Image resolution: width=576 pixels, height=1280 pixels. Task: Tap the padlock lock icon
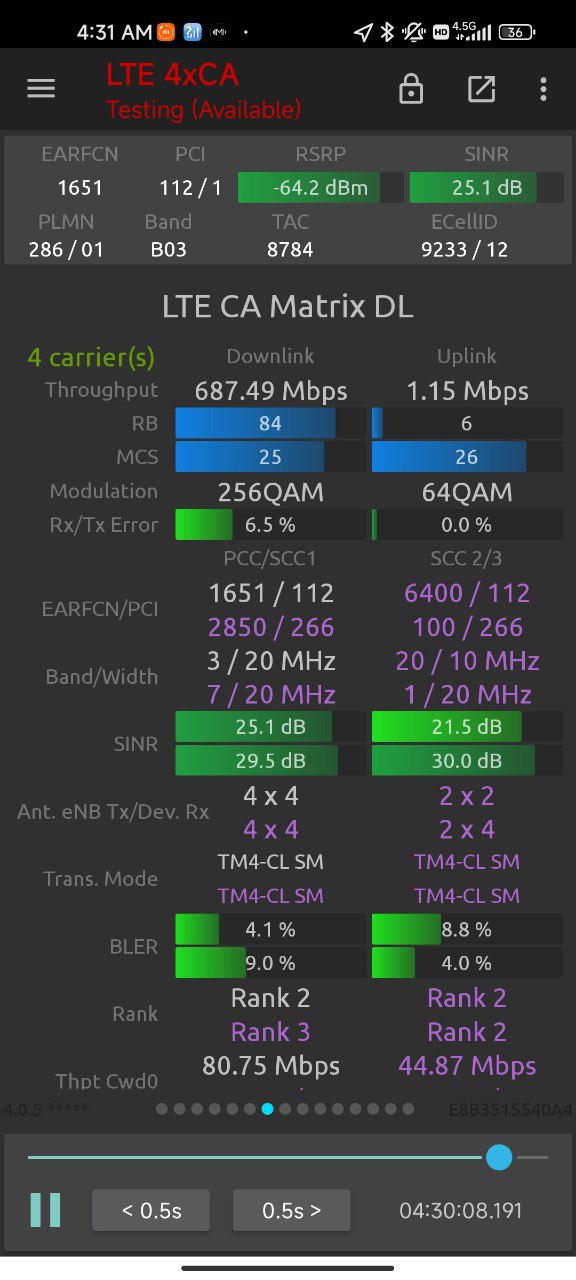411,89
